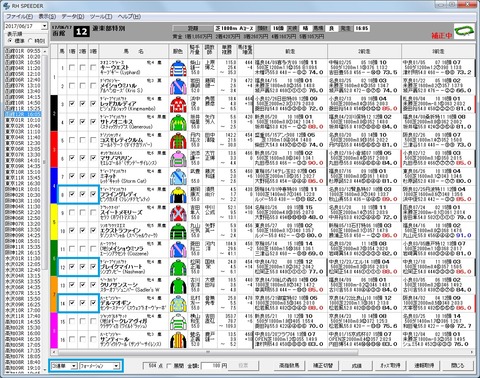Click the race list vertical scrollbar
This screenshot has width=480, height=378.
(x=45, y=210)
